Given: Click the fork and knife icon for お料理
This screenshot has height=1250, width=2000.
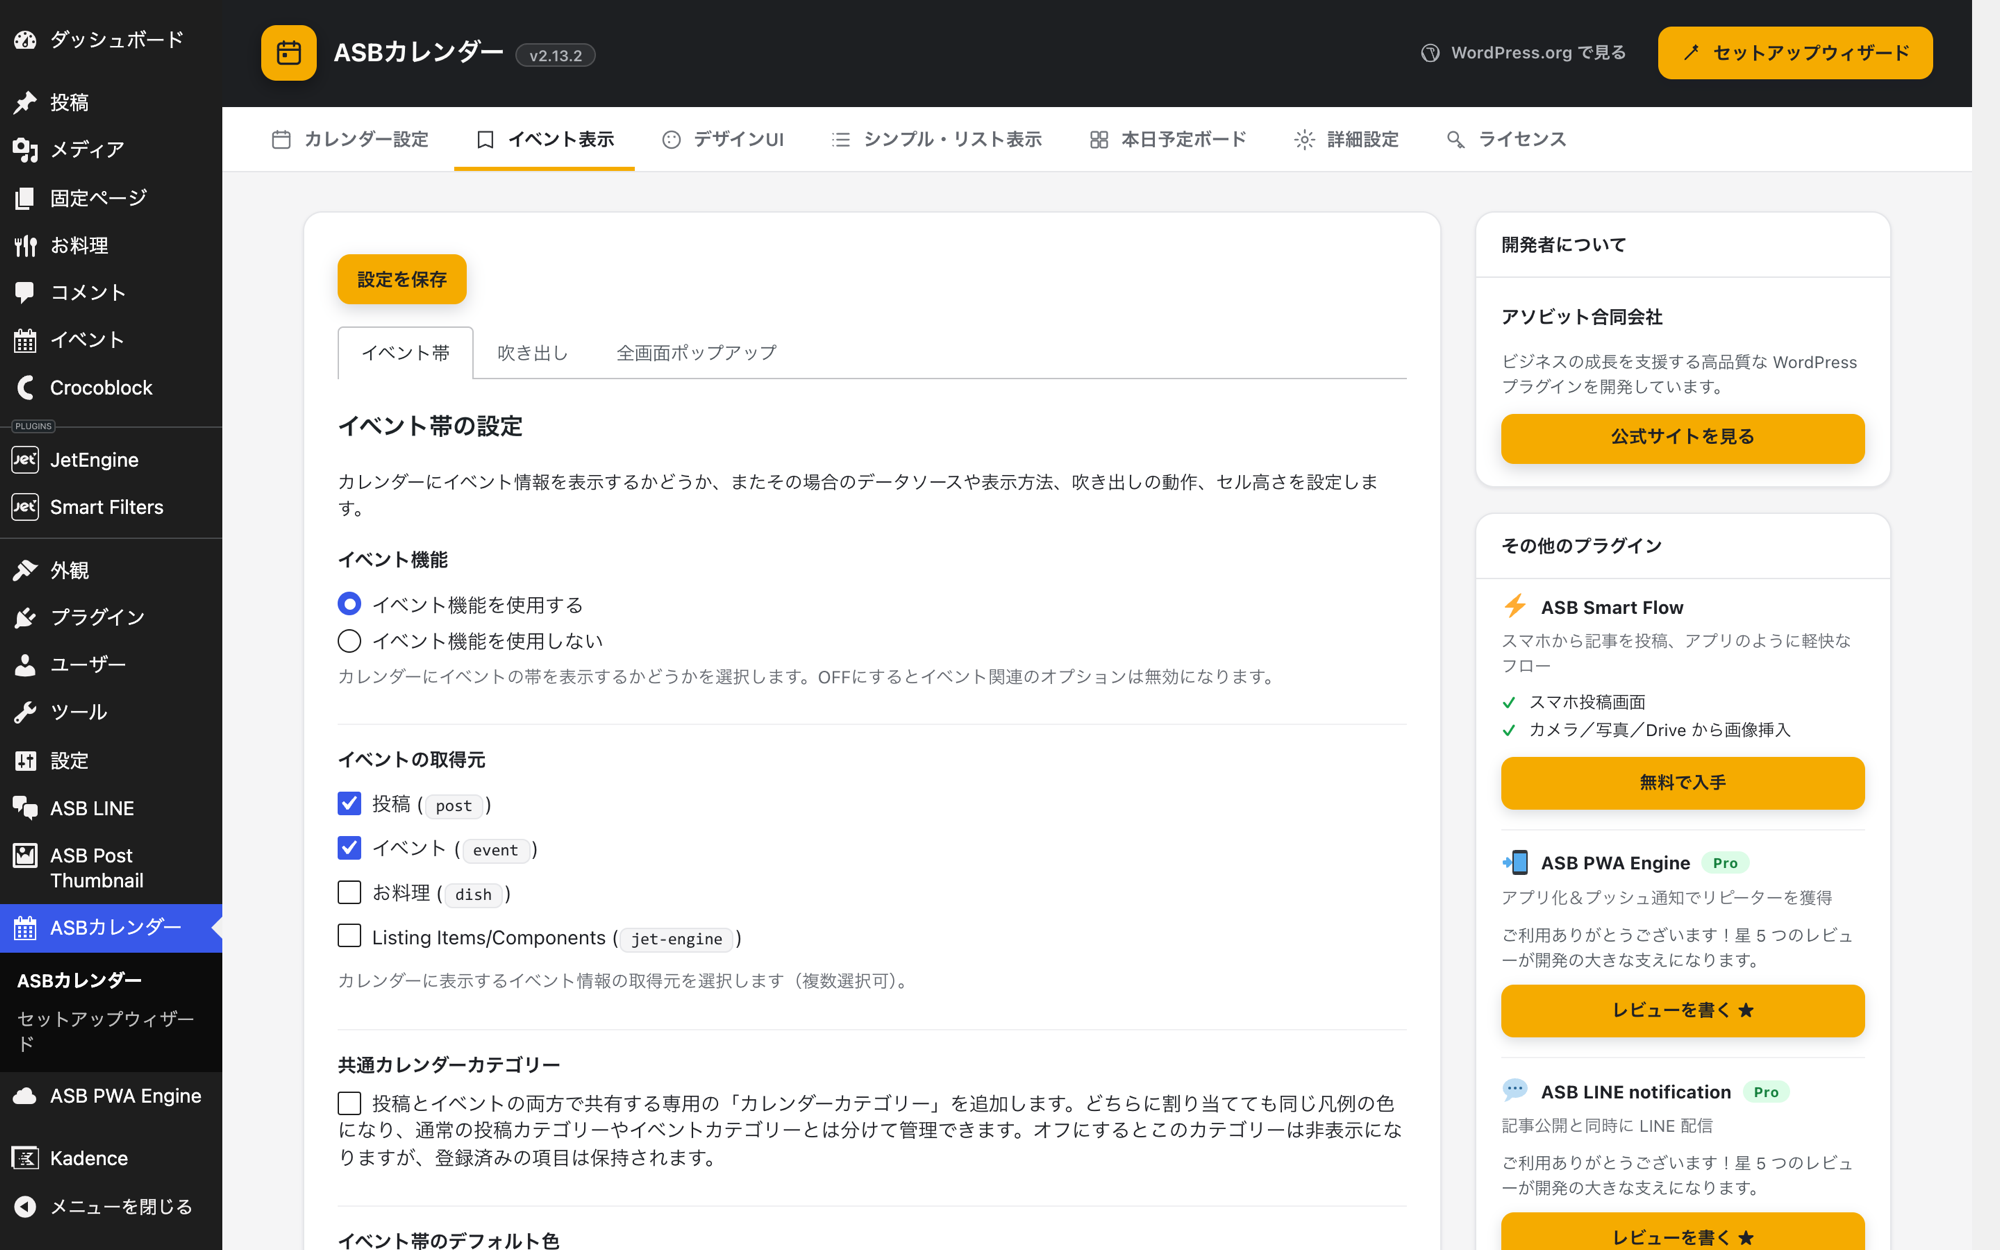Looking at the screenshot, I should click(x=25, y=245).
